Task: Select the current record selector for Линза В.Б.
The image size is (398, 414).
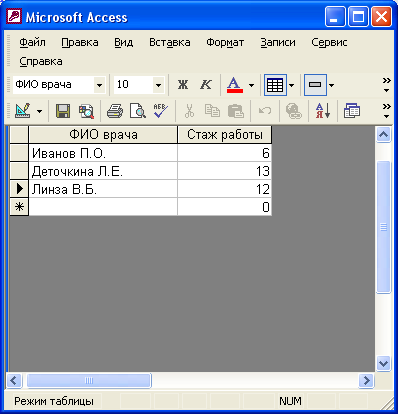Action: pos(19,189)
